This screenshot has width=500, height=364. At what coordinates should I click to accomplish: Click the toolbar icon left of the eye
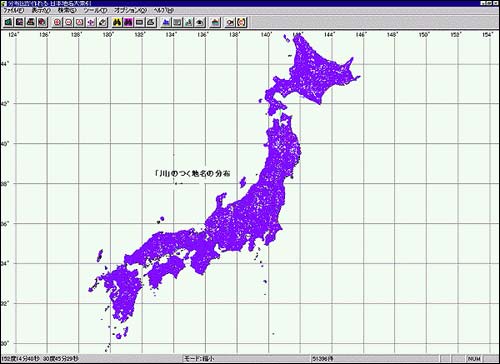coord(188,22)
